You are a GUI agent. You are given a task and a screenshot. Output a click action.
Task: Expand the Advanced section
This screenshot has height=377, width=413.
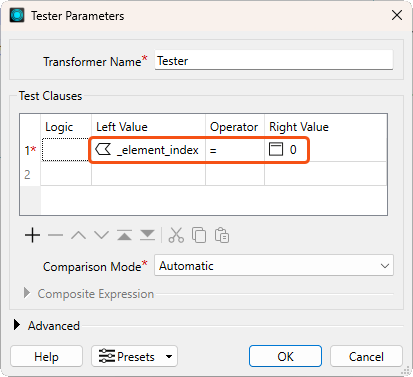[17, 325]
